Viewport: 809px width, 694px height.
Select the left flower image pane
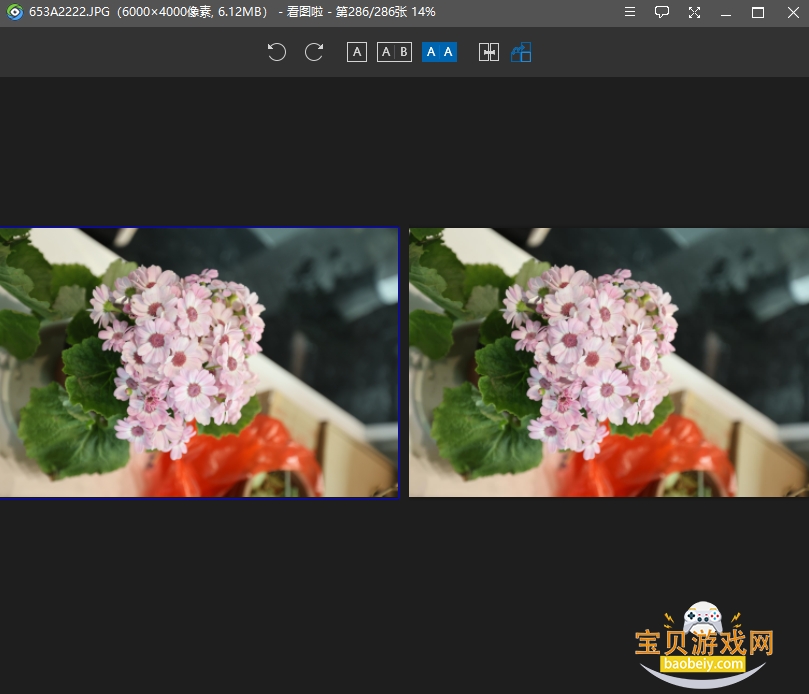199,363
